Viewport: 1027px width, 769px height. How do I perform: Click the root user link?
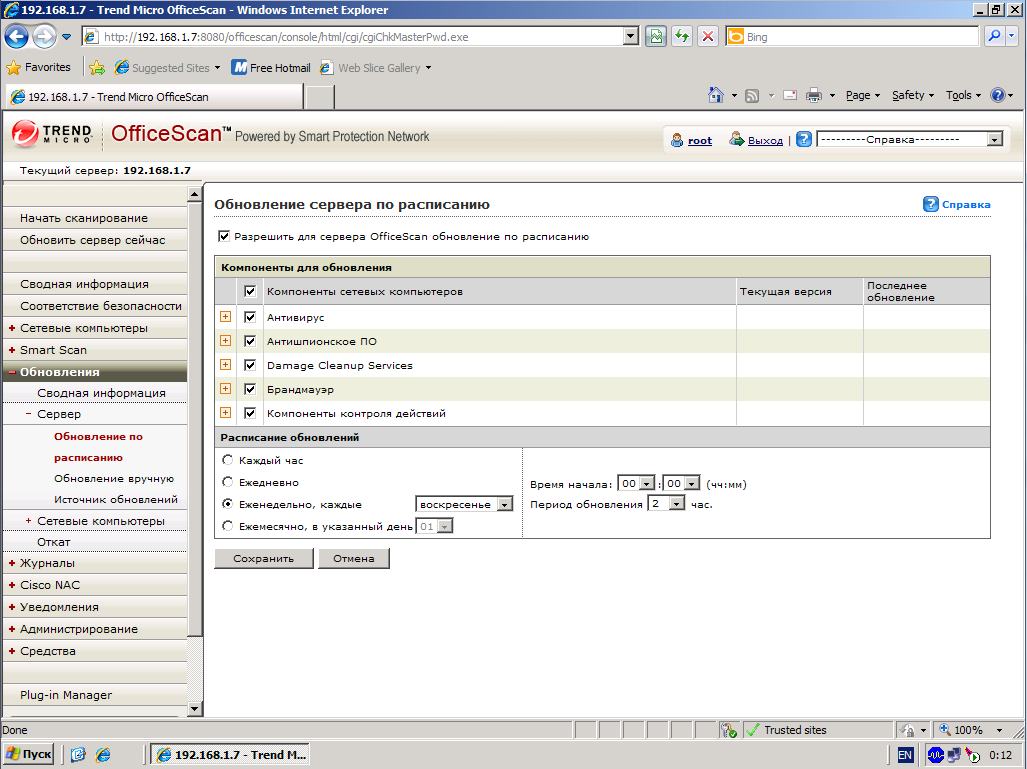(x=700, y=140)
